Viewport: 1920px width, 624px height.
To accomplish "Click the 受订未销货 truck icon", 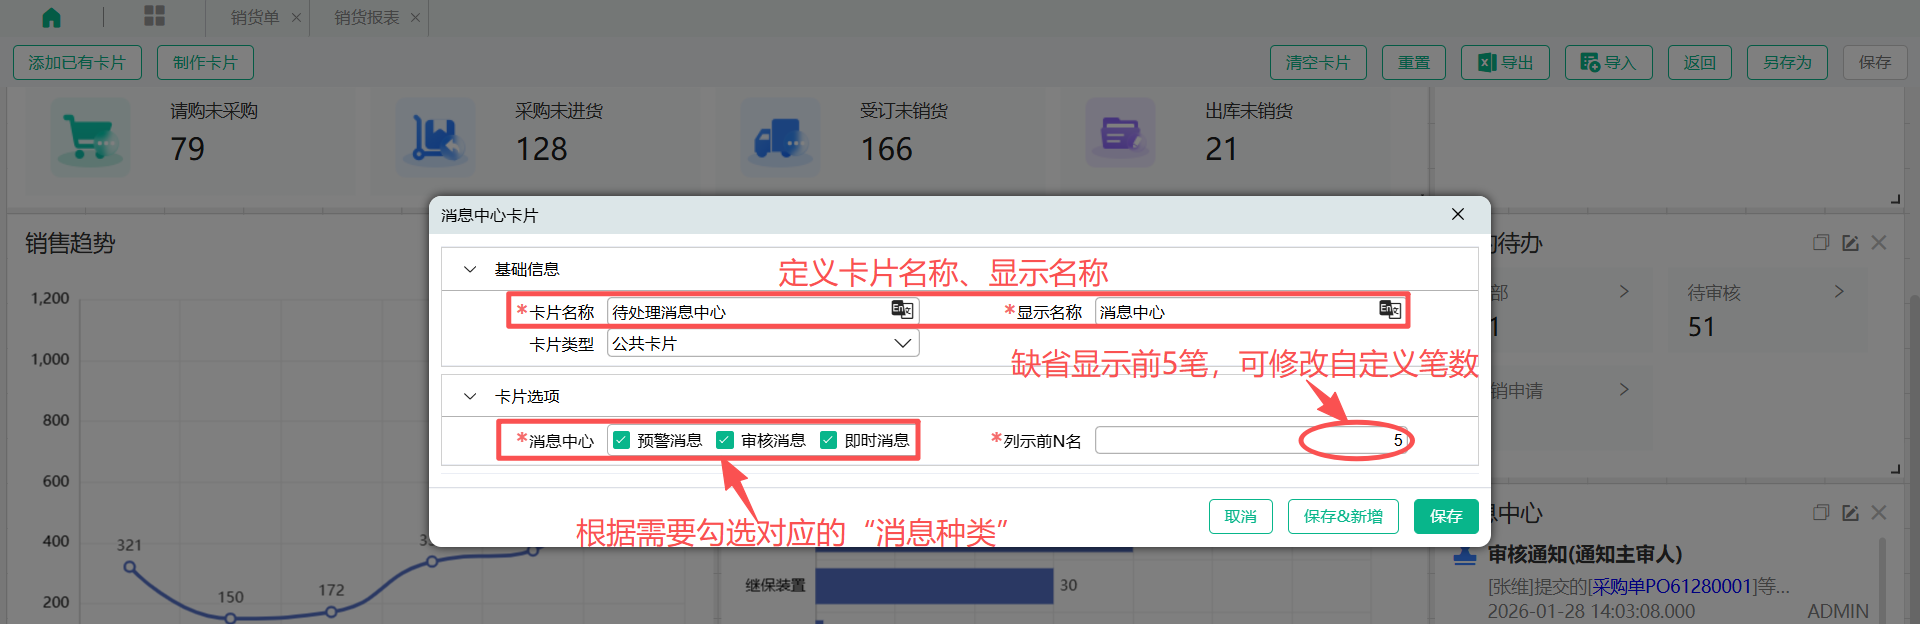I will pyautogui.click(x=780, y=138).
